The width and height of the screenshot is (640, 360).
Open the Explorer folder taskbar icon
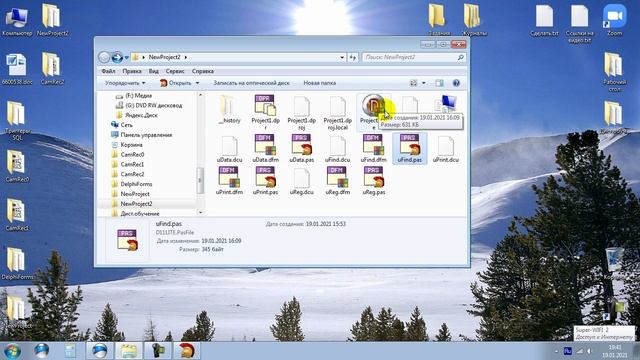pos(128,351)
